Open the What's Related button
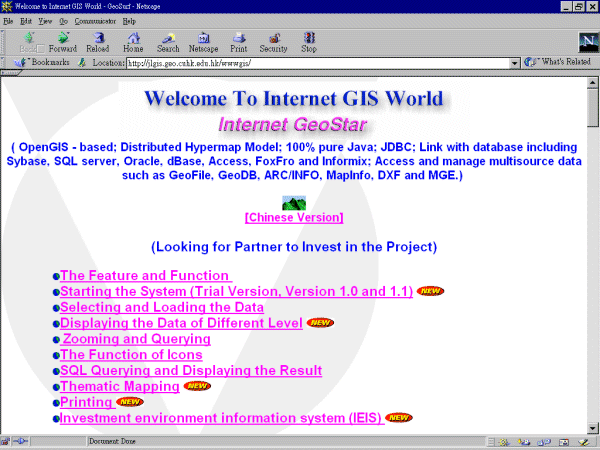The height and width of the screenshot is (450, 600). [x=558, y=62]
